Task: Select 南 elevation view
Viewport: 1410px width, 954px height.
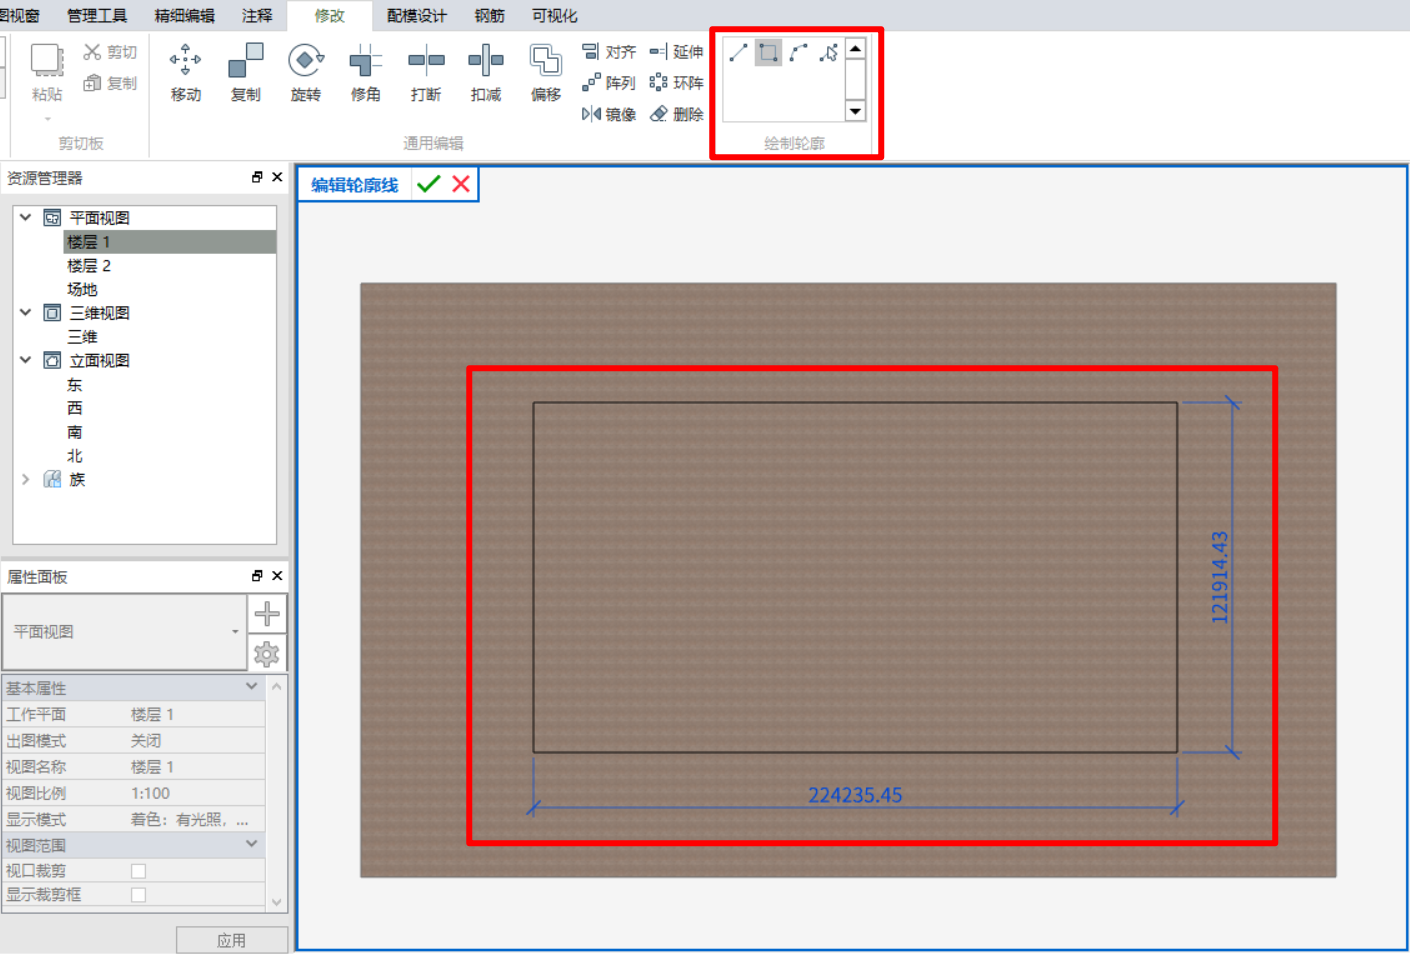Action: coord(74,432)
